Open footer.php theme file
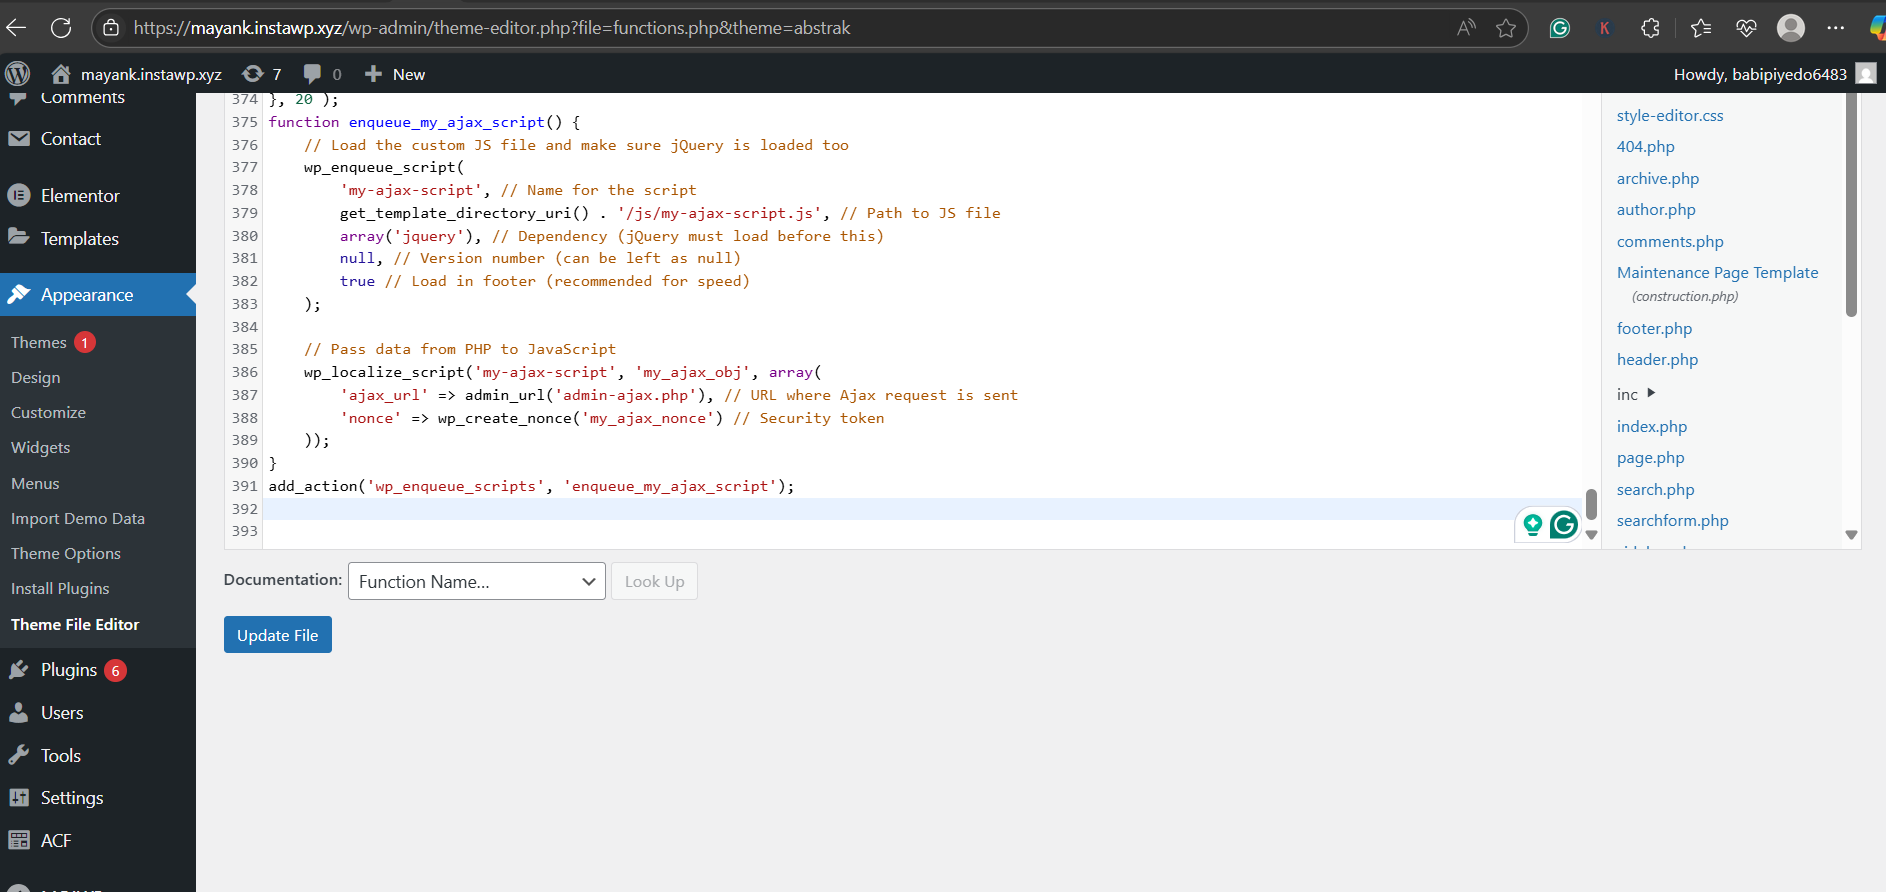 1654,328
